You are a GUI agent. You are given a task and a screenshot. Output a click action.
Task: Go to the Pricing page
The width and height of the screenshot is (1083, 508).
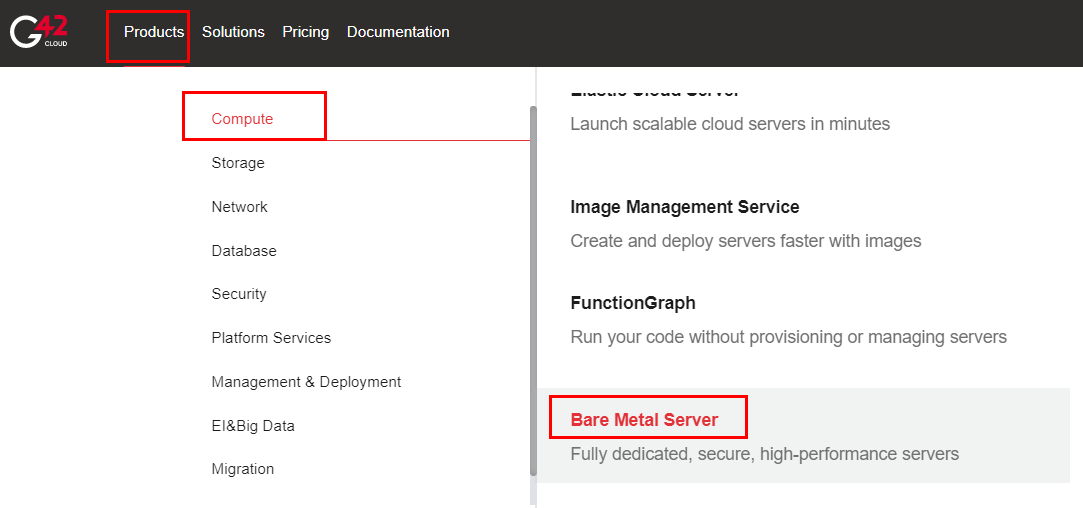pyautogui.click(x=305, y=32)
